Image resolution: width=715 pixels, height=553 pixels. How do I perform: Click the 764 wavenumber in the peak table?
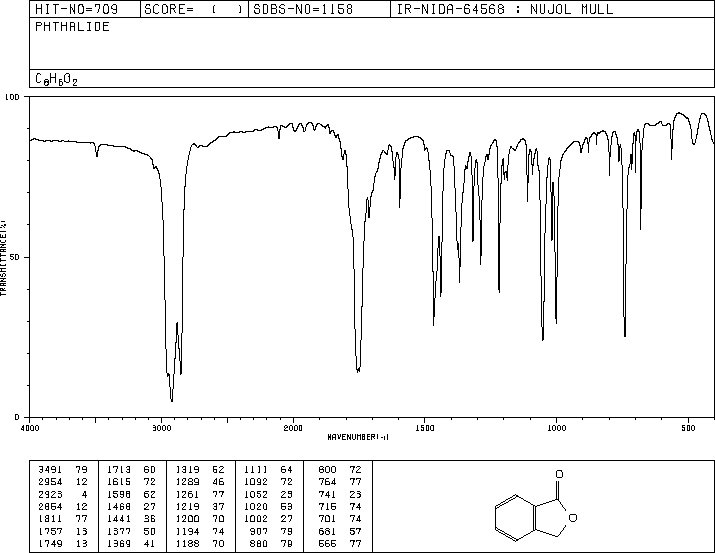[327, 482]
